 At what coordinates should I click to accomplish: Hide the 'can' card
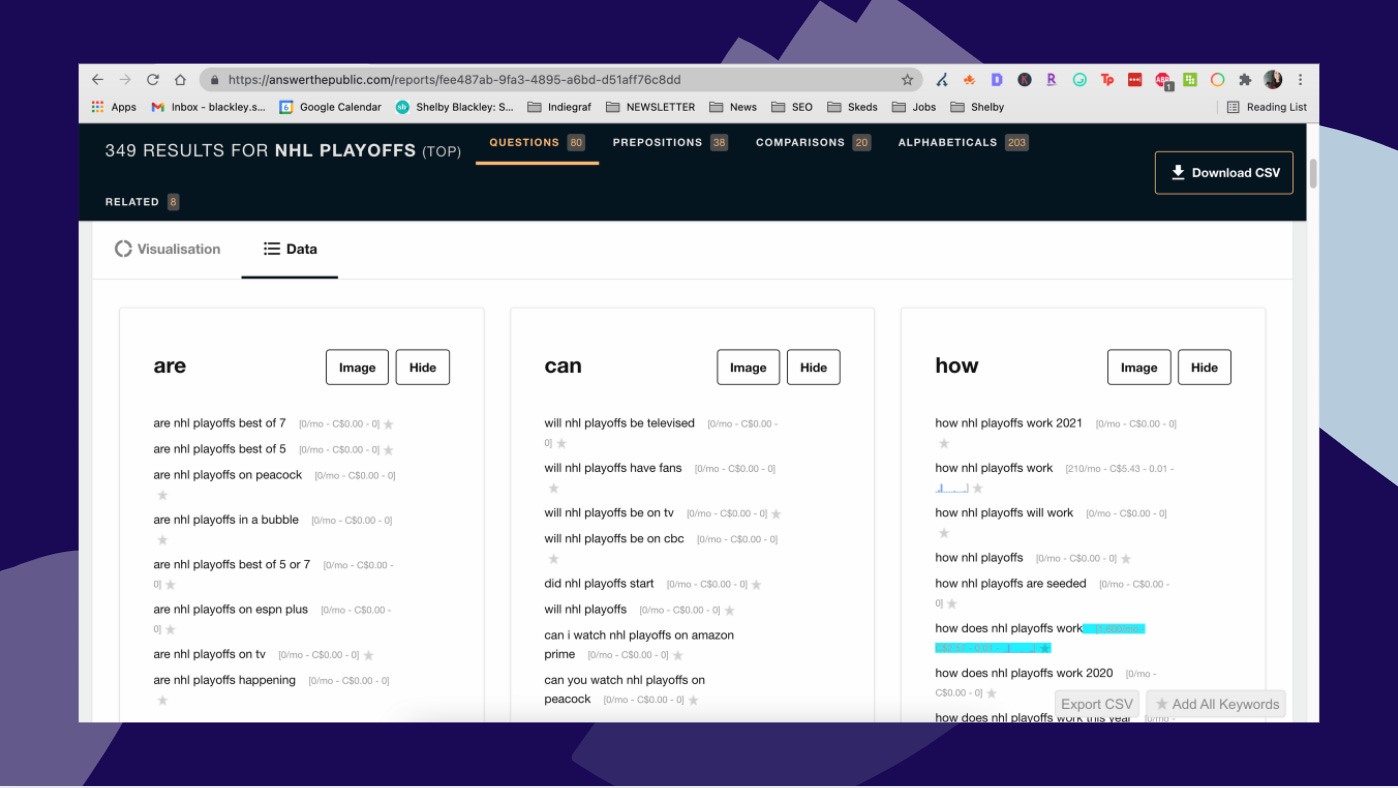(814, 367)
